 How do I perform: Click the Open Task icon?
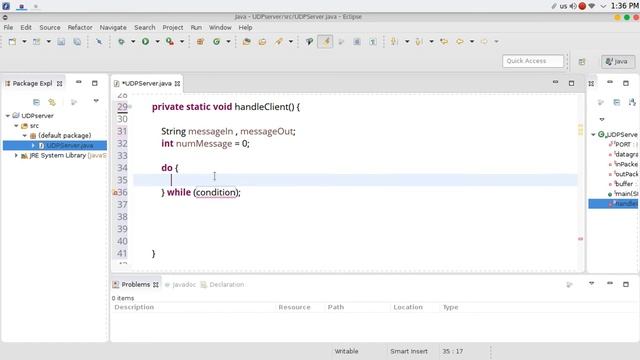point(262,42)
